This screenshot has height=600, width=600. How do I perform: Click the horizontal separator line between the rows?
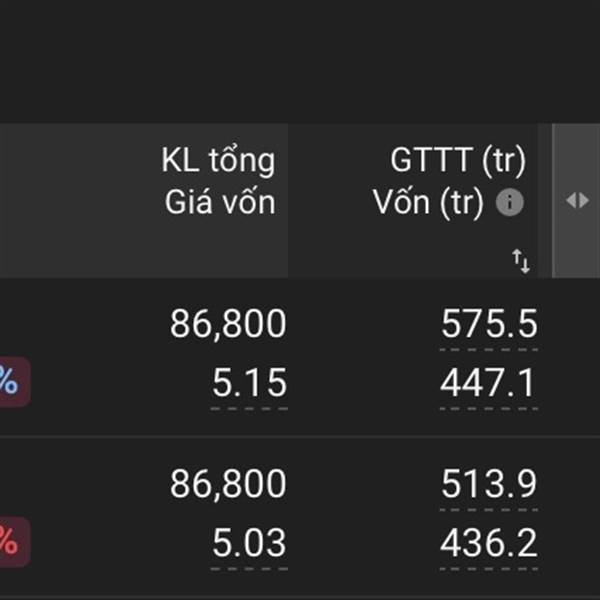click(x=300, y=435)
